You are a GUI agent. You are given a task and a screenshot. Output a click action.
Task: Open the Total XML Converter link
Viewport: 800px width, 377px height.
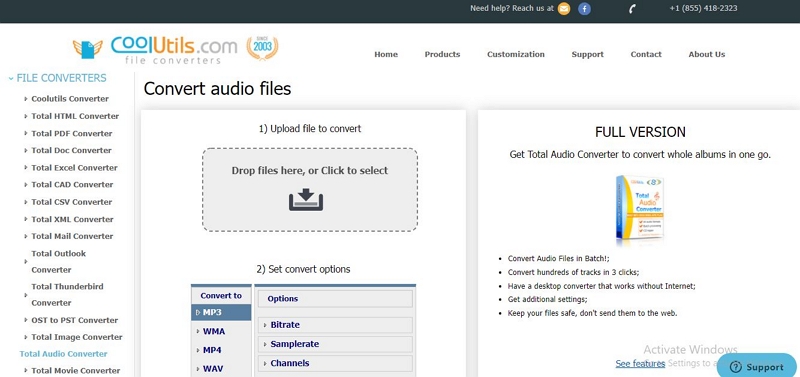tap(72, 219)
